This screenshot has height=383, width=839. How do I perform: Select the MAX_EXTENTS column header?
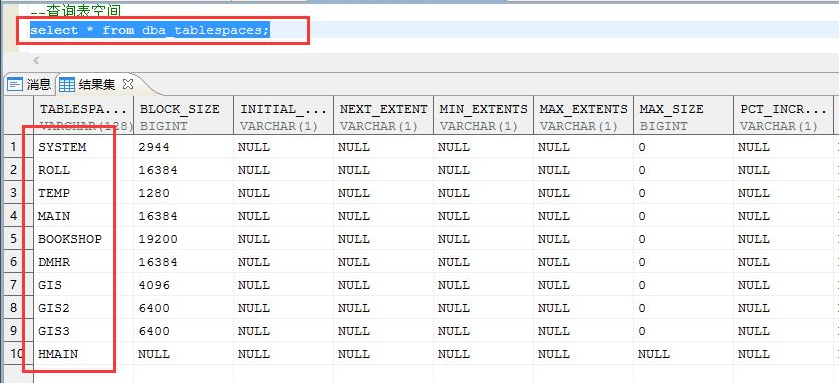tap(583, 115)
